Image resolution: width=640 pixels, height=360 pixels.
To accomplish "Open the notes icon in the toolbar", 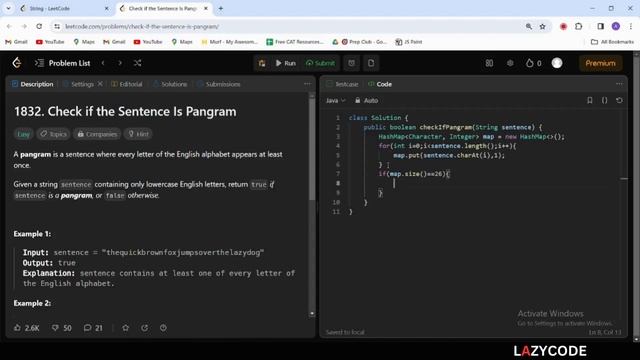I will coord(371,63).
